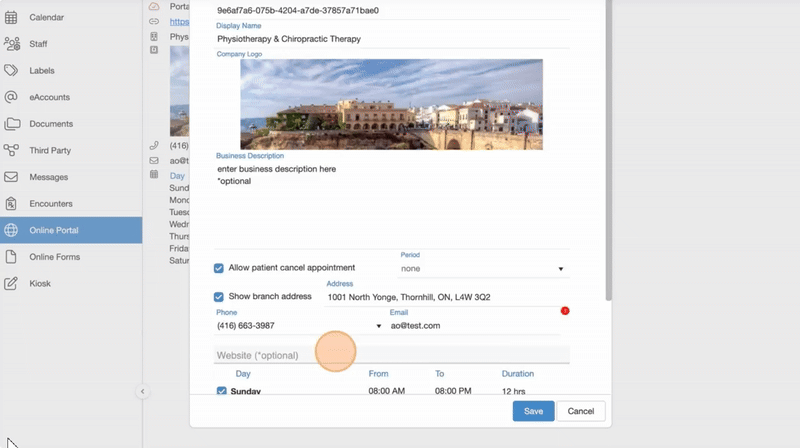Click the Cancel button
The image size is (800, 448).
pos(580,411)
